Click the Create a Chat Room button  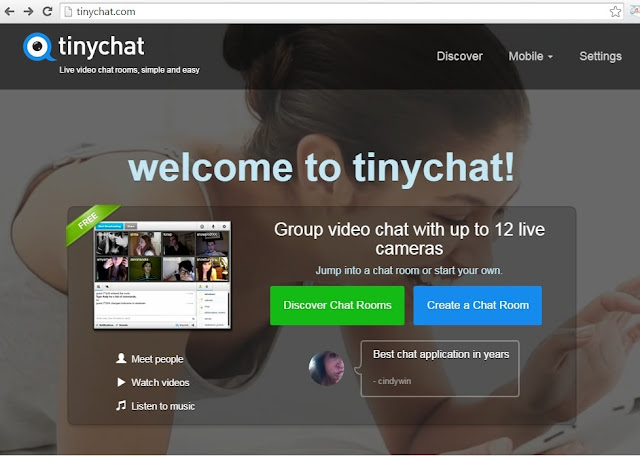[478, 305]
